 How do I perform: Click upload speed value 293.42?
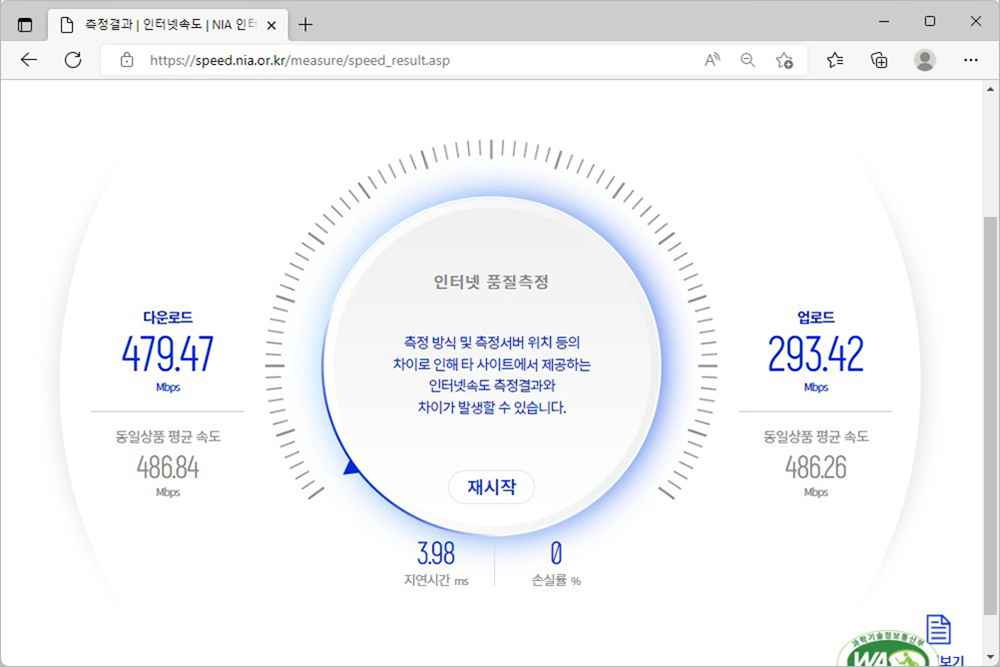tap(816, 354)
